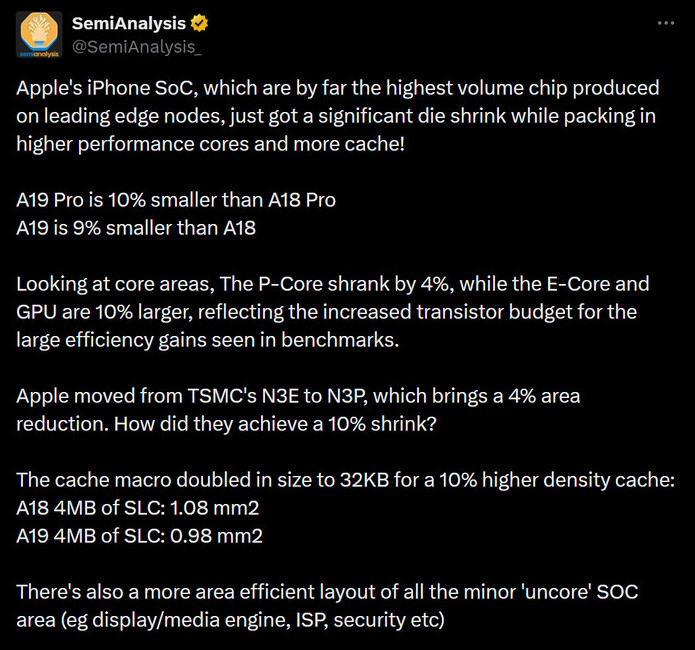695x650 pixels.
Task: Click the "large efficiency gains seen in benchmarks" line
Action: [200, 339]
